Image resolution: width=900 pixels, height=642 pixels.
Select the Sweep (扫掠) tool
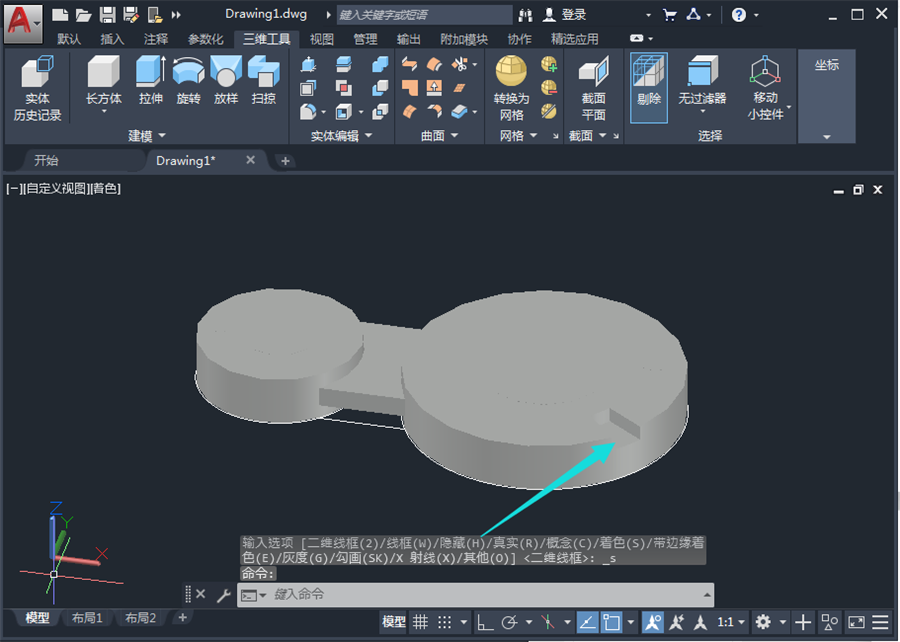click(263, 81)
